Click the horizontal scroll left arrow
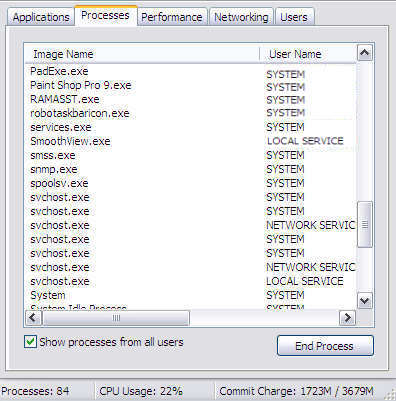Viewport: 396px width, 401px height. click(x=33, y=317)
